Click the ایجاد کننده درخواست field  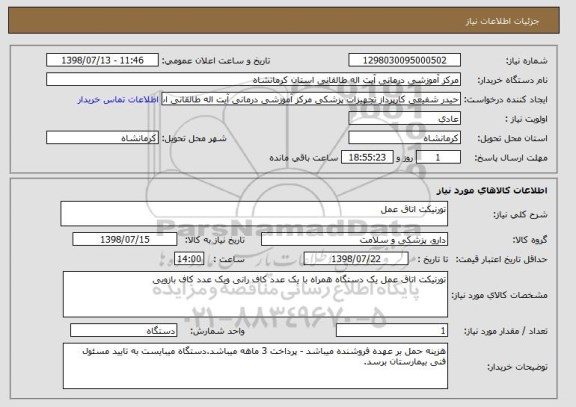click(311, 99)
